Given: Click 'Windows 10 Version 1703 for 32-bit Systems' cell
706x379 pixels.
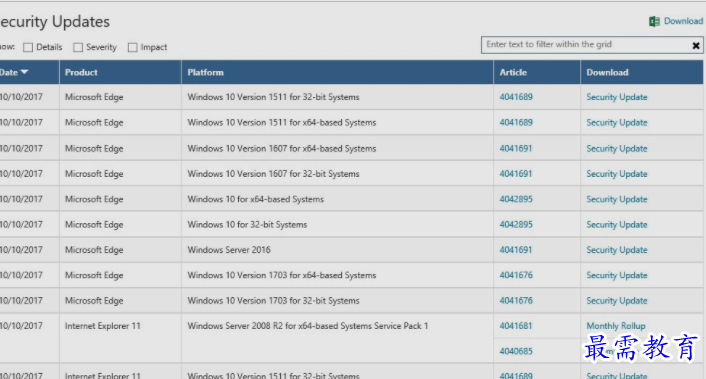Looking at the screenshot, I should point(273,301).
